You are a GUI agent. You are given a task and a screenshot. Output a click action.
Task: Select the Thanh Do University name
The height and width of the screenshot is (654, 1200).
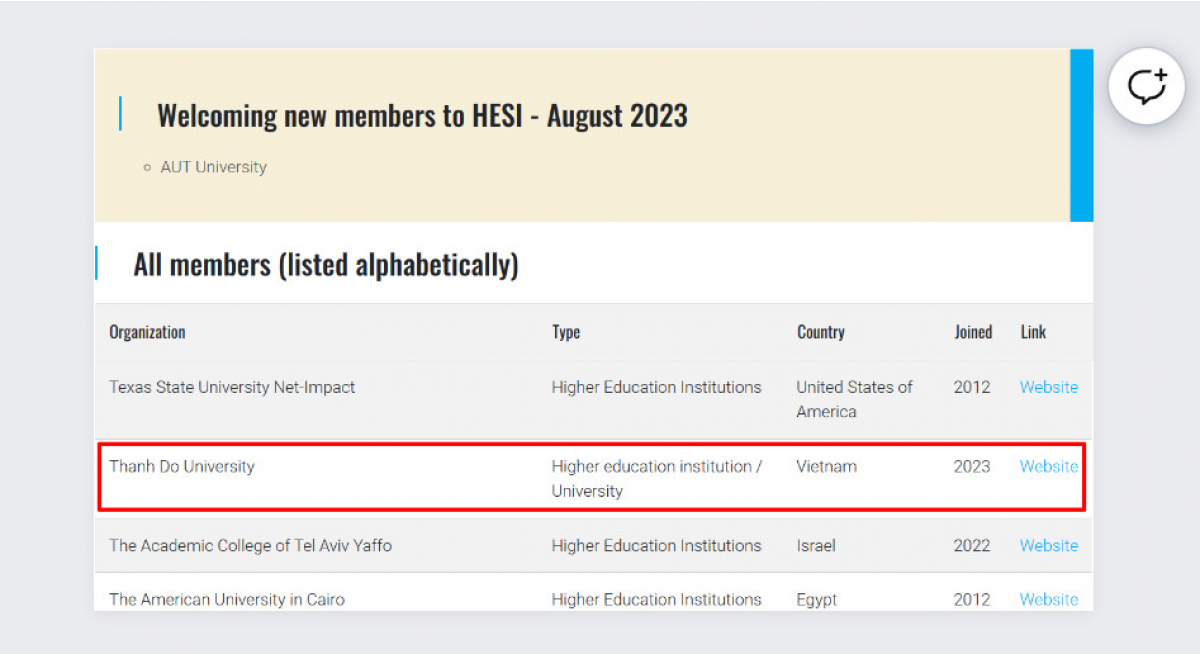(x=182, y=466)
